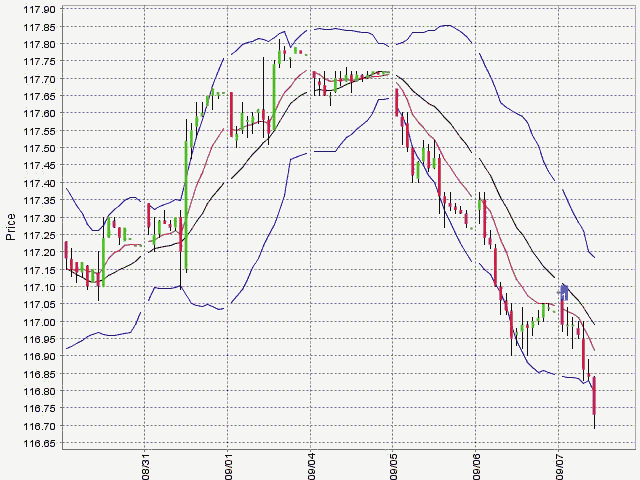Viewport: 640px width, 480px height.
Task: Select the 117.10 price label
Action: [x=40, y=287]
